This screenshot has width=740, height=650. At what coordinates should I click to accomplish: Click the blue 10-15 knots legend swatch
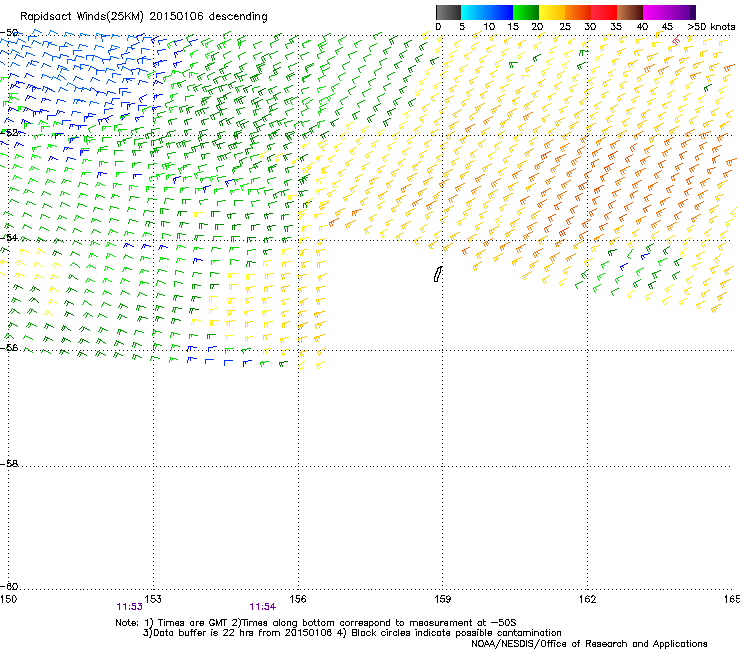[500, 12]
